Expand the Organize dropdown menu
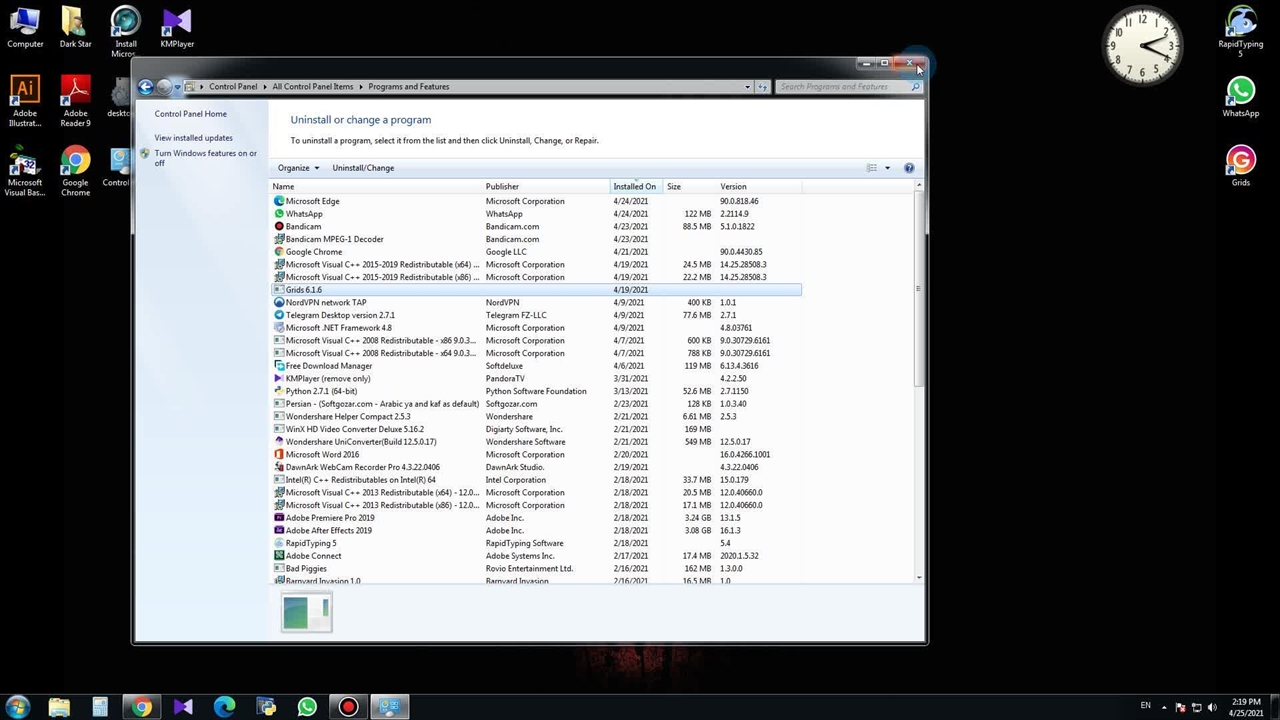The height and width of the screenshot is (720, 1280). 298,168
